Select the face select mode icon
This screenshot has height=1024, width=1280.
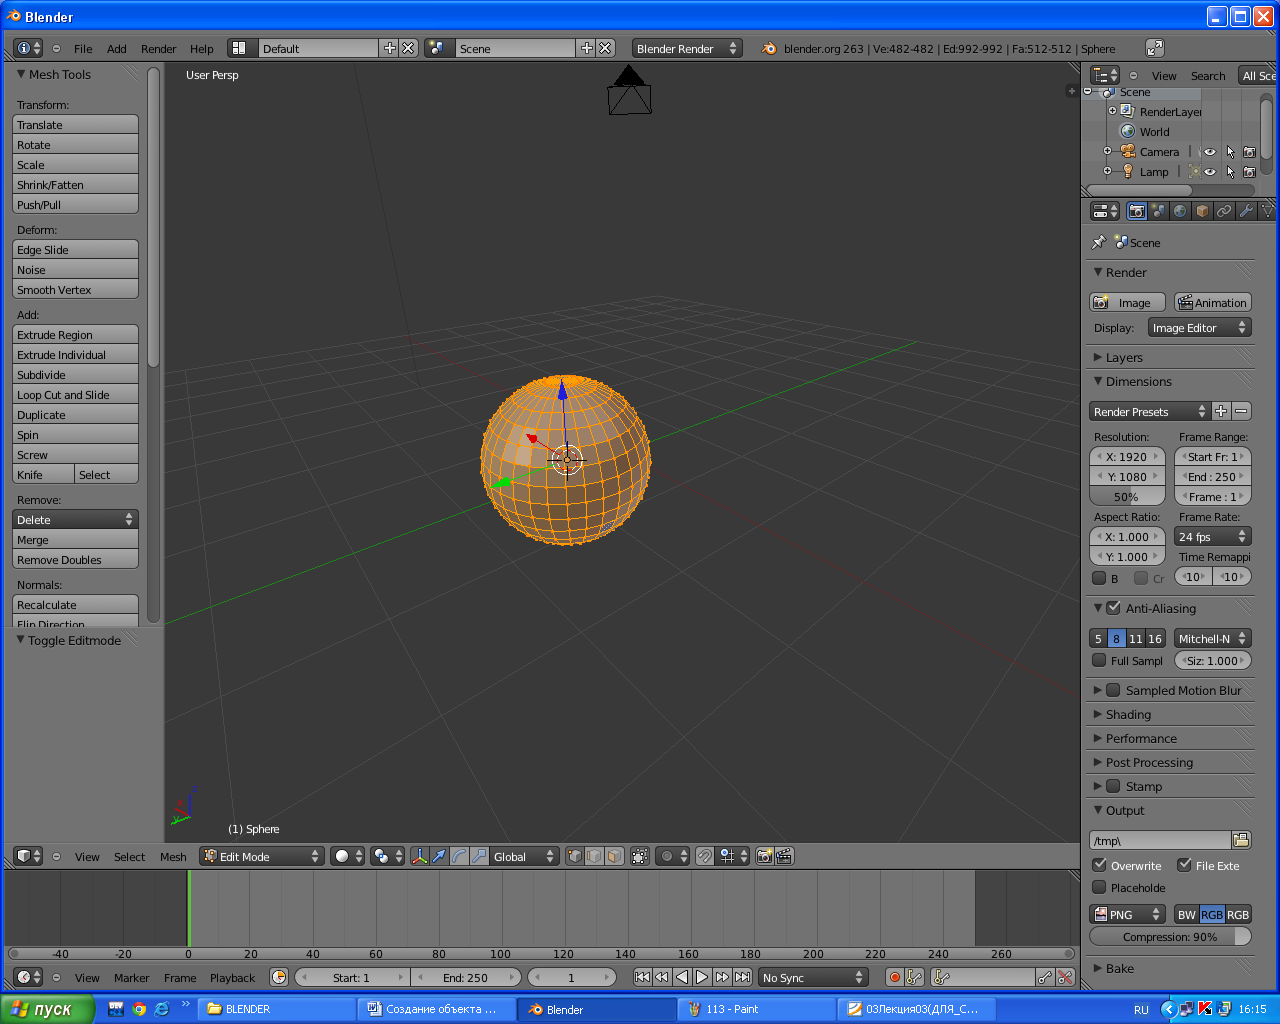click(x=614, y=856)
